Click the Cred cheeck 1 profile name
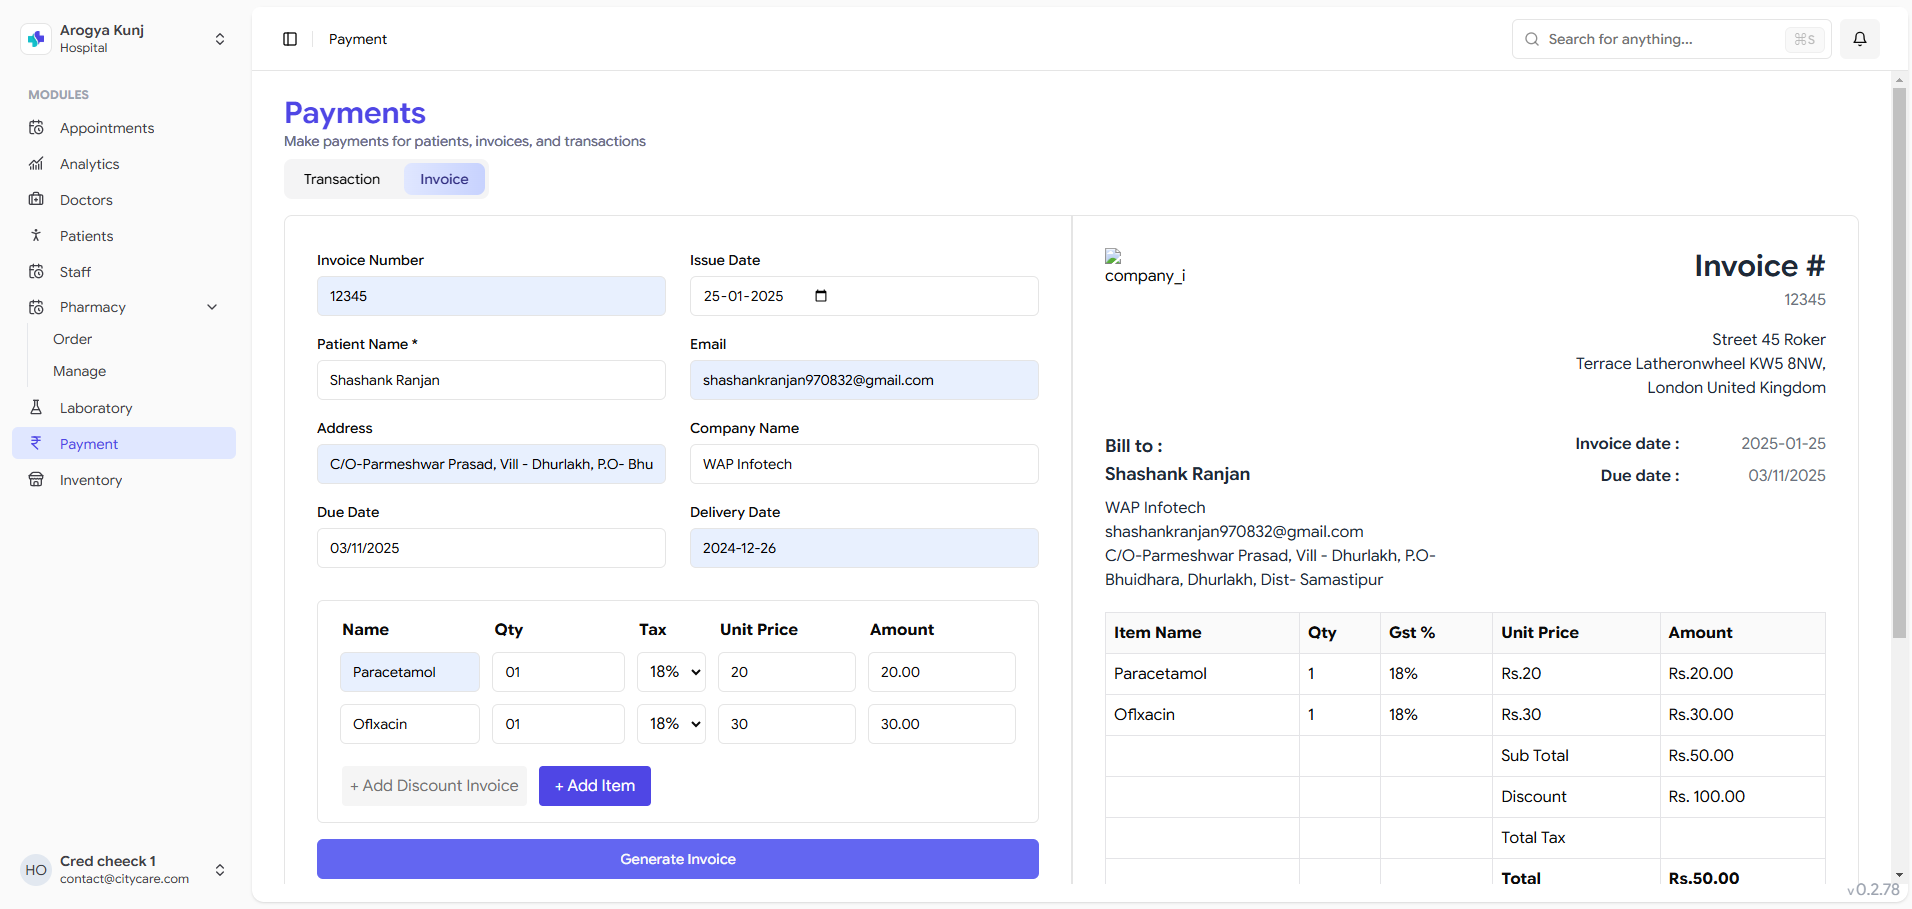Screen dimensions: 1912x909 (x=108, y=861)
